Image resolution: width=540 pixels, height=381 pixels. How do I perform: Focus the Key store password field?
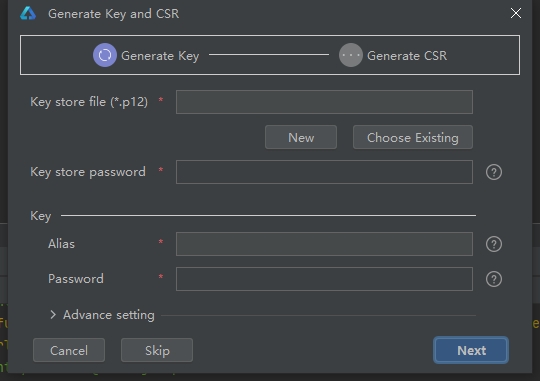click(x=324, y=172)
